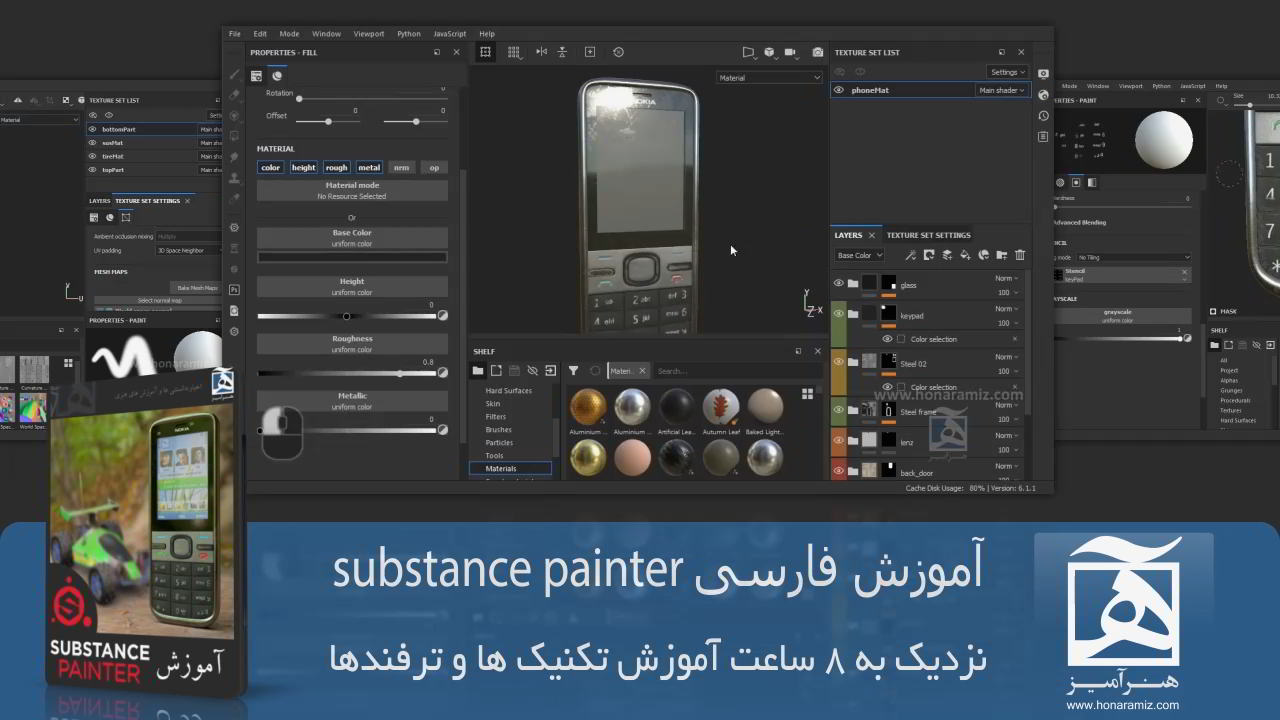This screenshot has width=1280, height=720.
Task: Click the shelf folder view icon
Action: click(478, 371)
